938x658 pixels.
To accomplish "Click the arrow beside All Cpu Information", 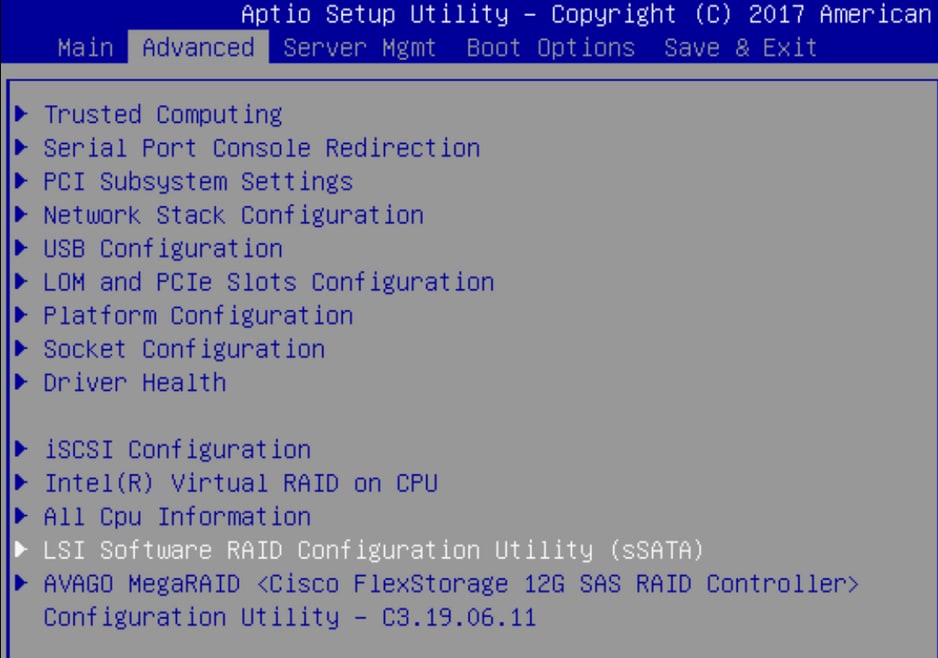I will pos(21,517).
